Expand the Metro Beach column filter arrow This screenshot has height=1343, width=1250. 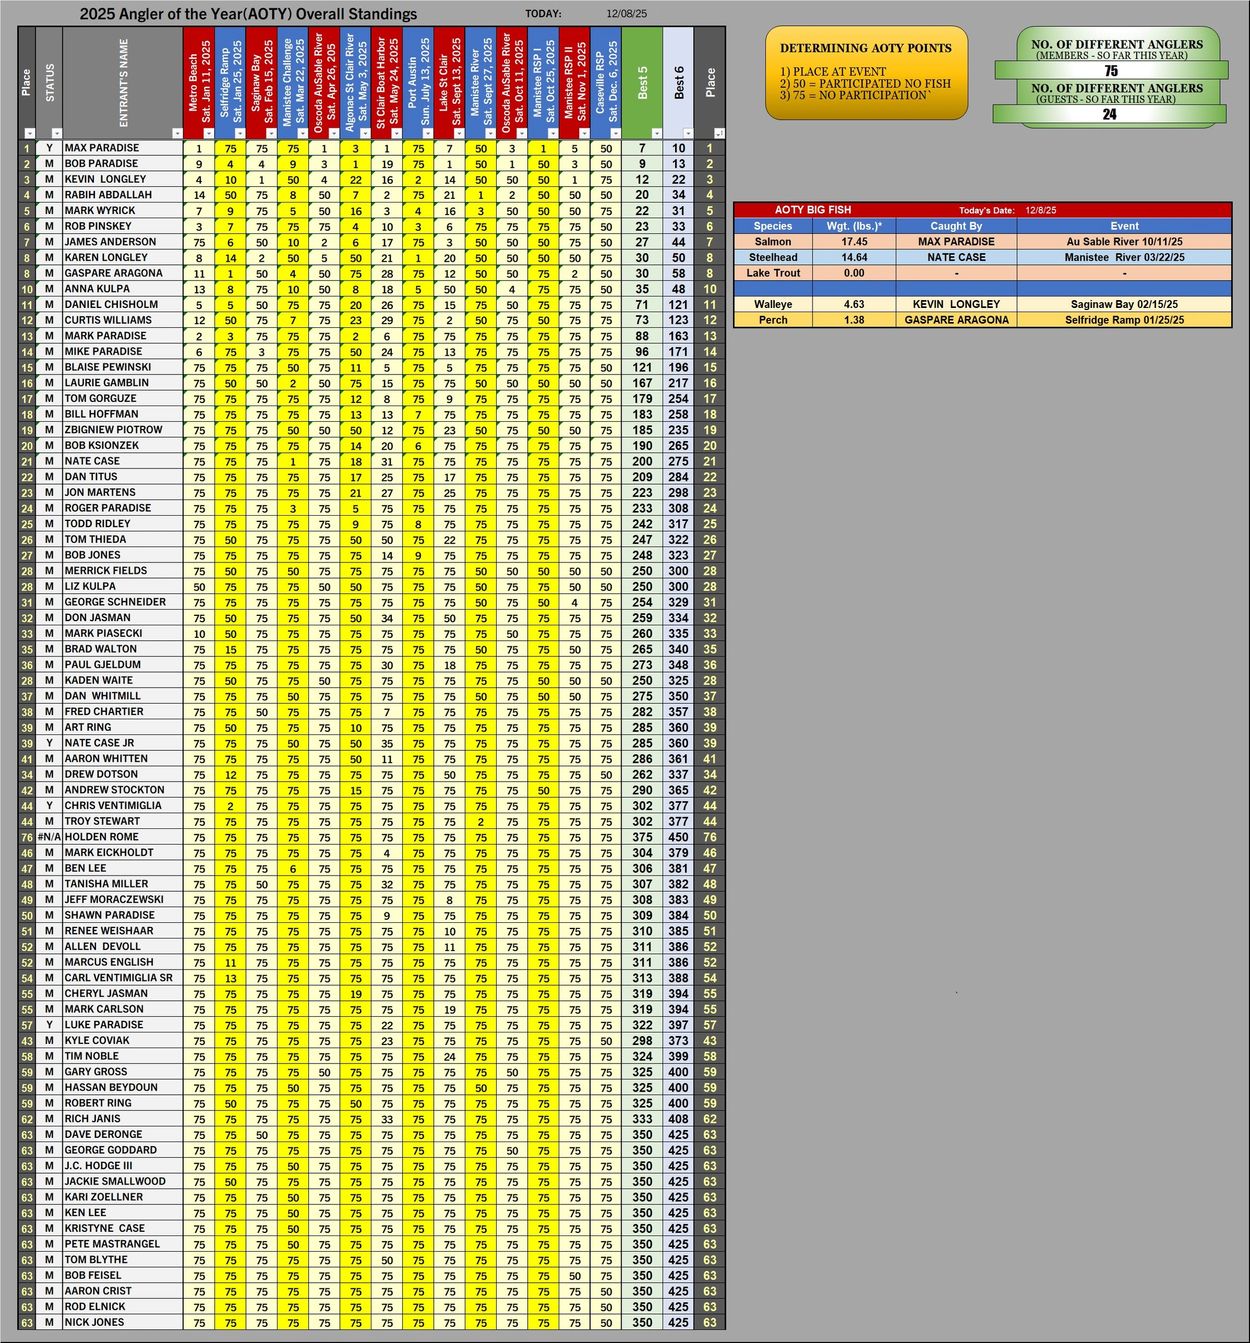[x=209, y=133]
